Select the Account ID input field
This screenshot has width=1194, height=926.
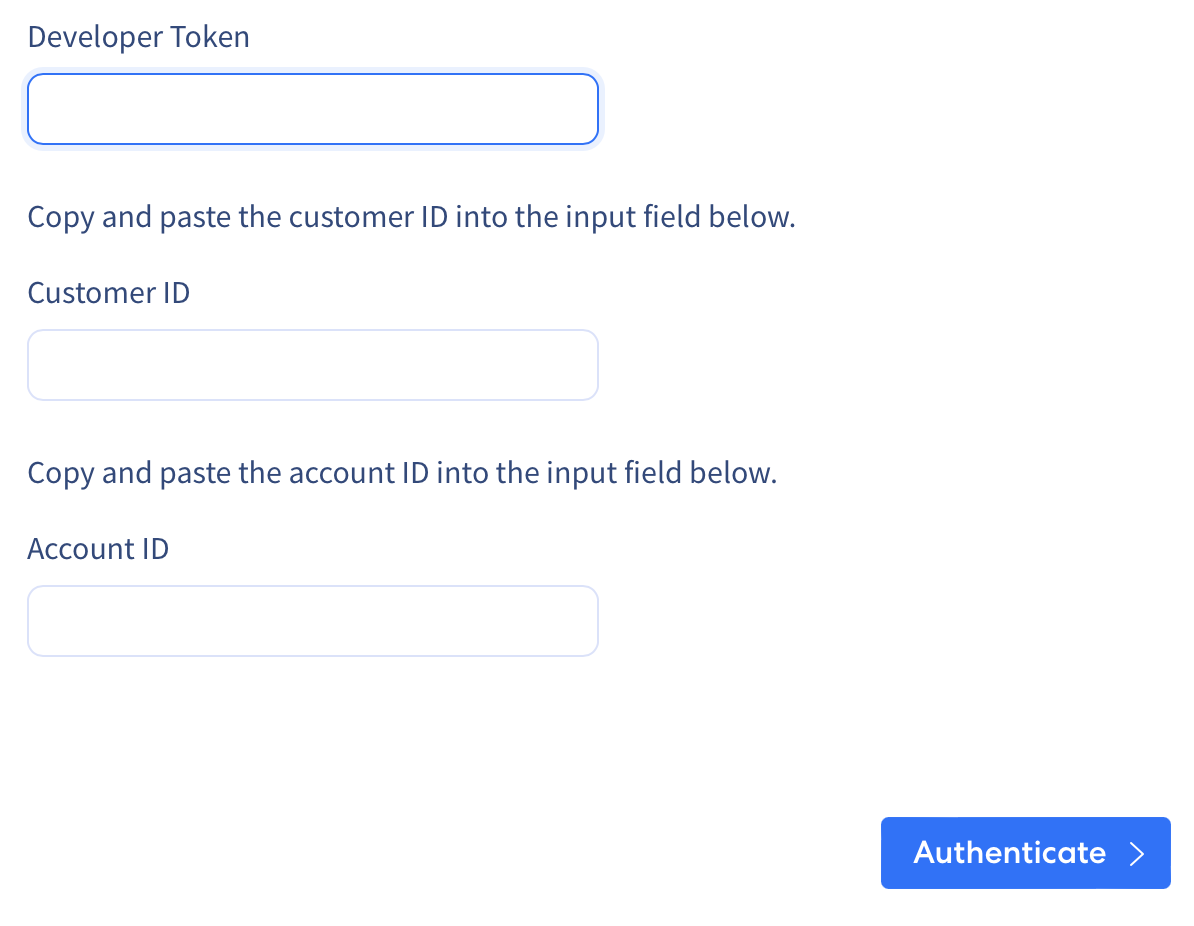[313, 621]
